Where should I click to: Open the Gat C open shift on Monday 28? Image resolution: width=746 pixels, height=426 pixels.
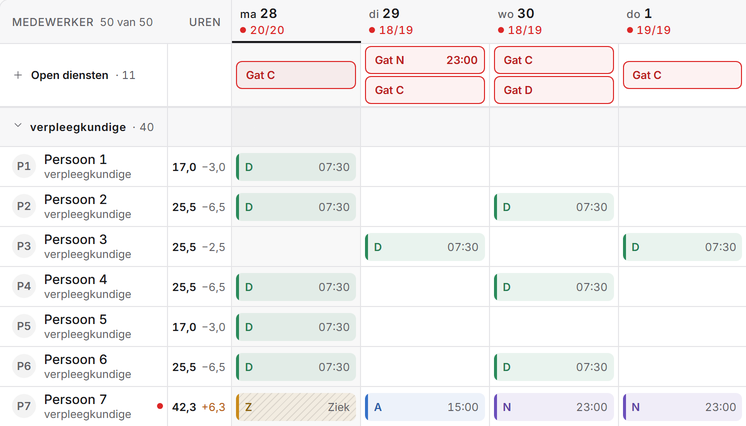tap(296, 75)
